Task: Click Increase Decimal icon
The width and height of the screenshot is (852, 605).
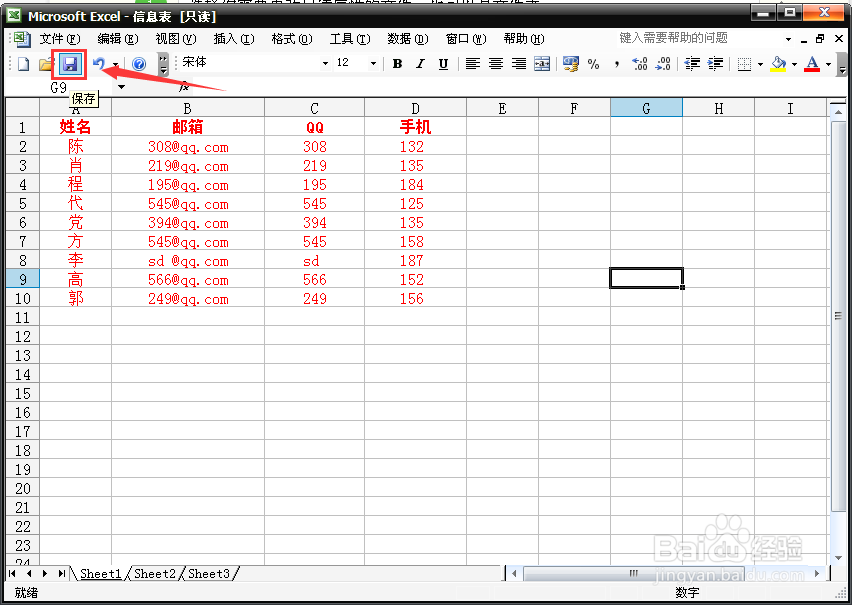Action: click(x=640, y=64)
